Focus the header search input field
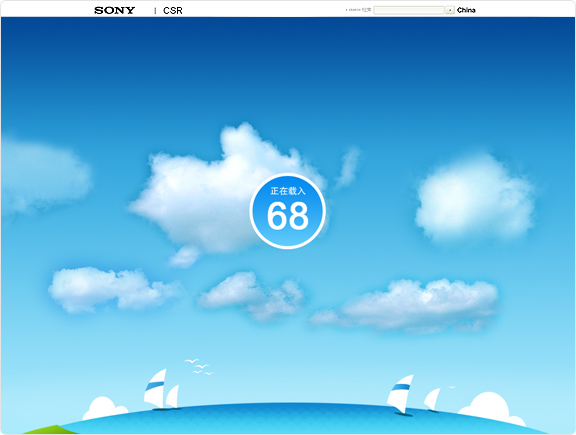 point(408,10)
